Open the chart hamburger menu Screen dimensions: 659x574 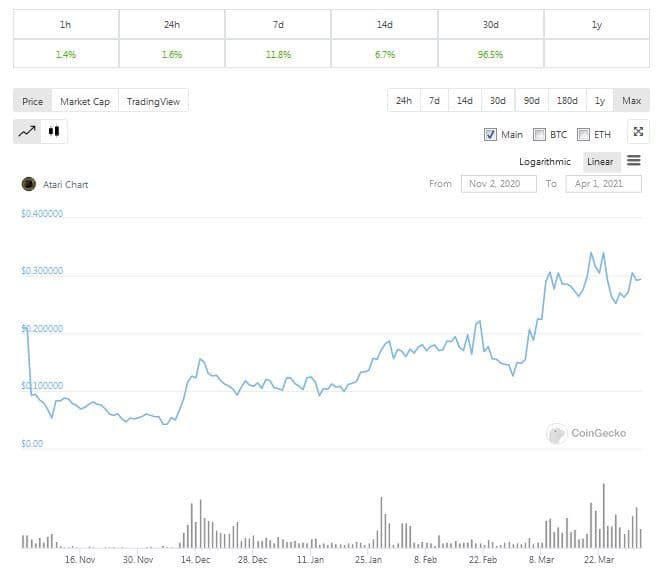[634, 161]
